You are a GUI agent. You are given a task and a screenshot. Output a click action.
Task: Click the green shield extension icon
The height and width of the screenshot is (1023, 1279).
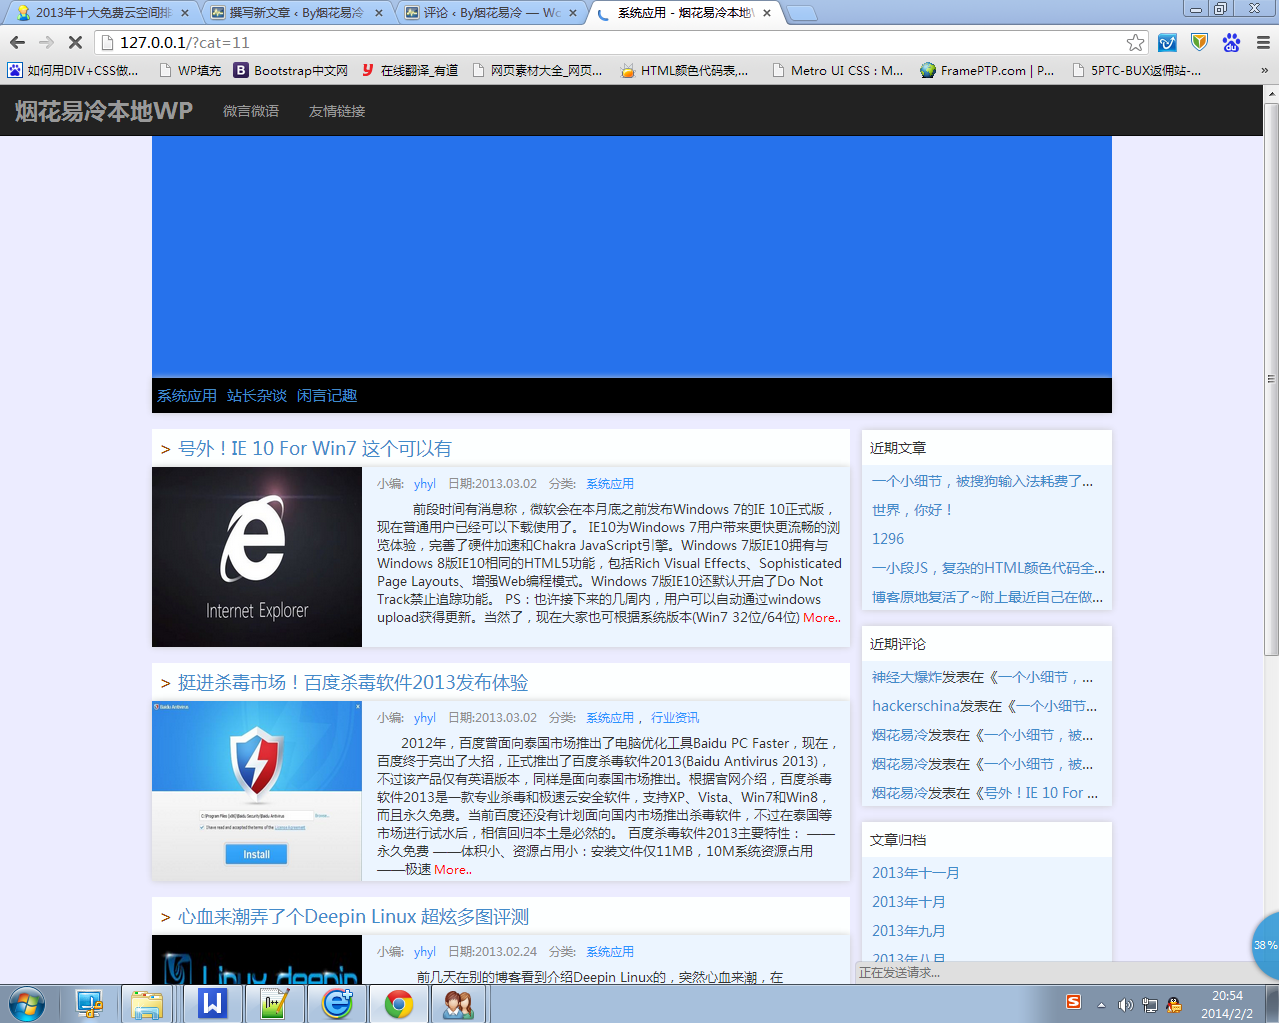(x=1199, y=42)
